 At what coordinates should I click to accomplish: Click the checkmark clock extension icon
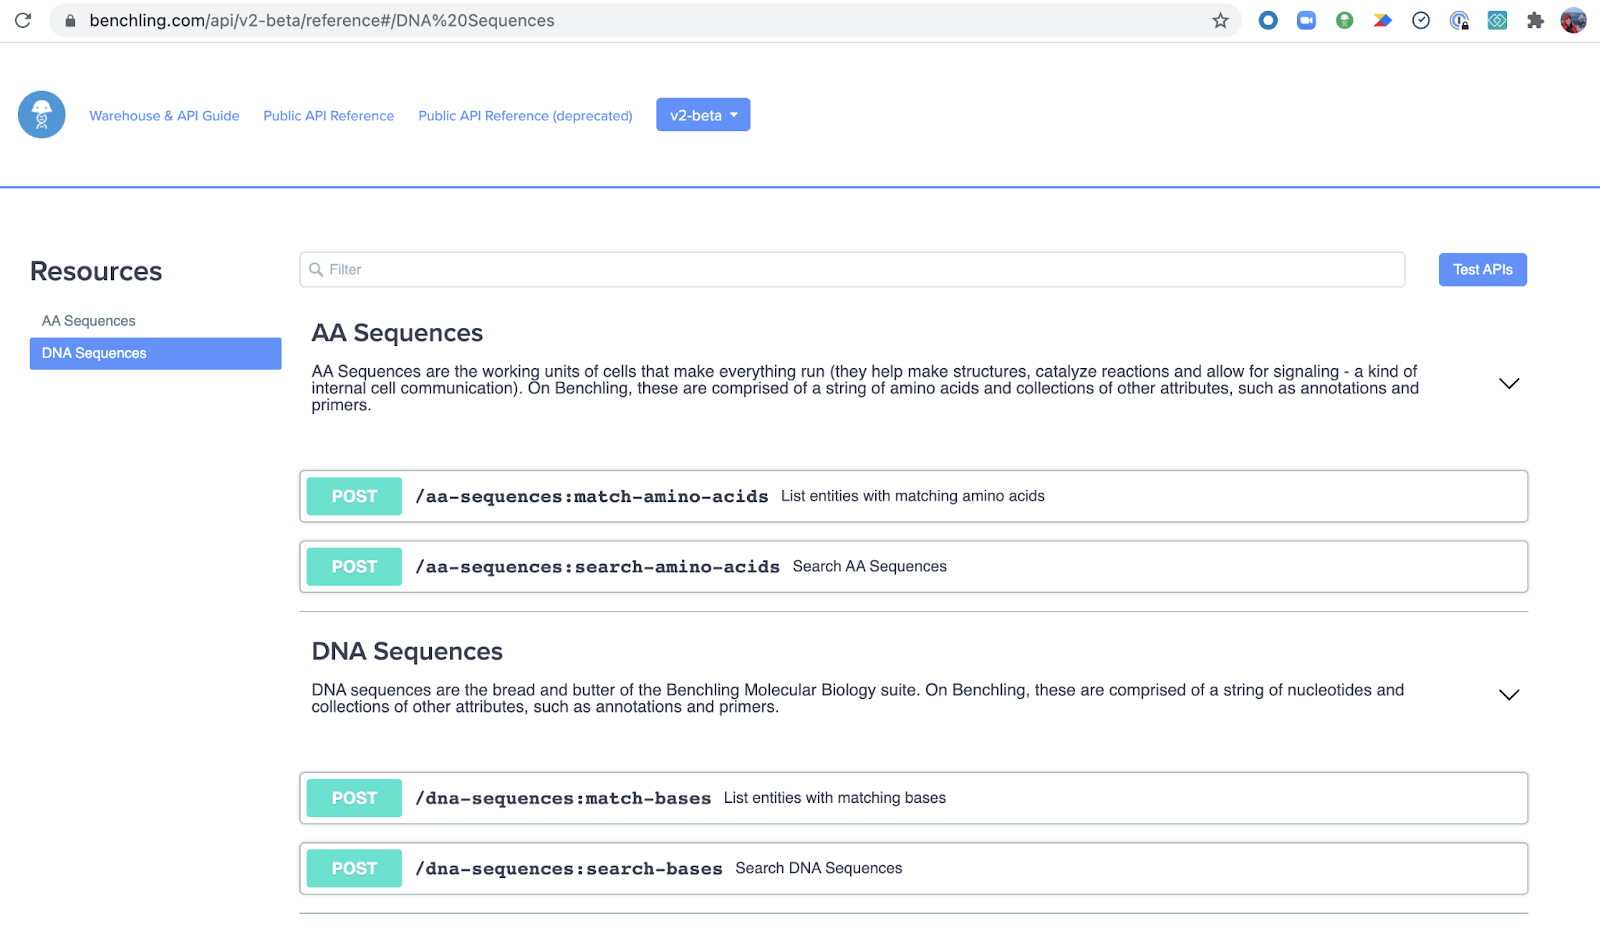1420,21
